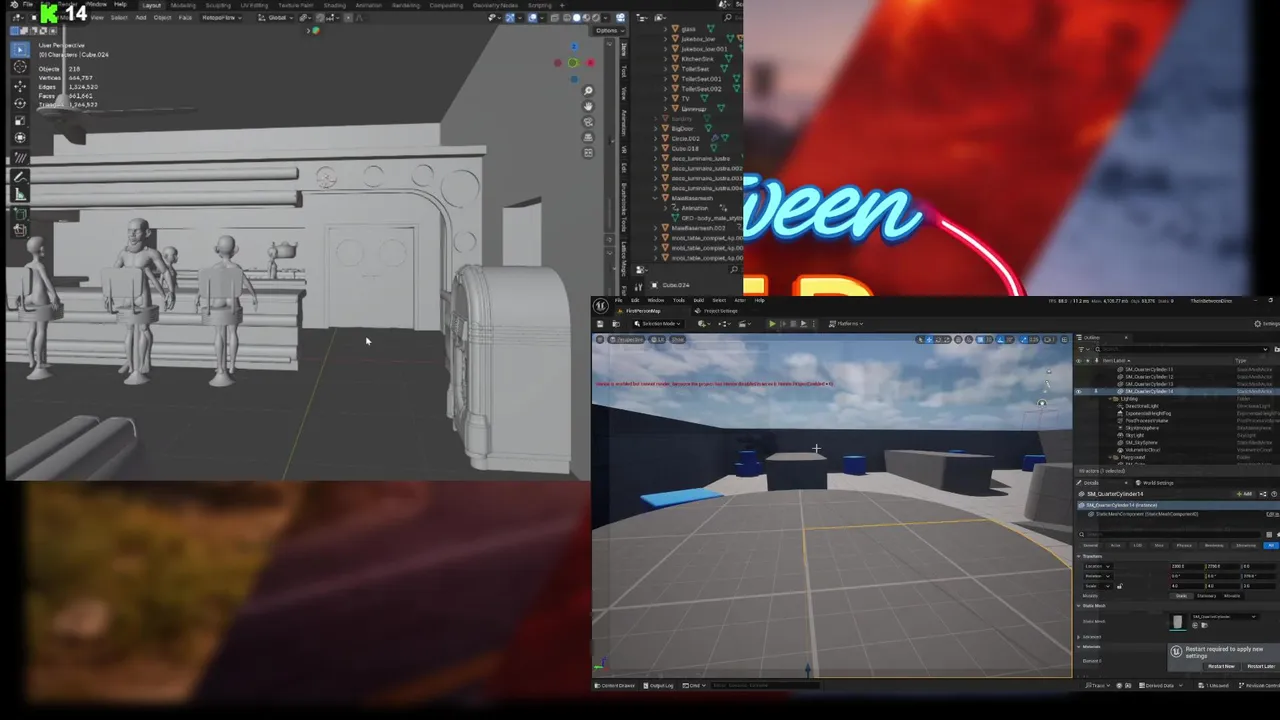The image size is (1280, 720).
Task: Toggle Blender X-ray viewport toggle
Action: pos(554,17)
